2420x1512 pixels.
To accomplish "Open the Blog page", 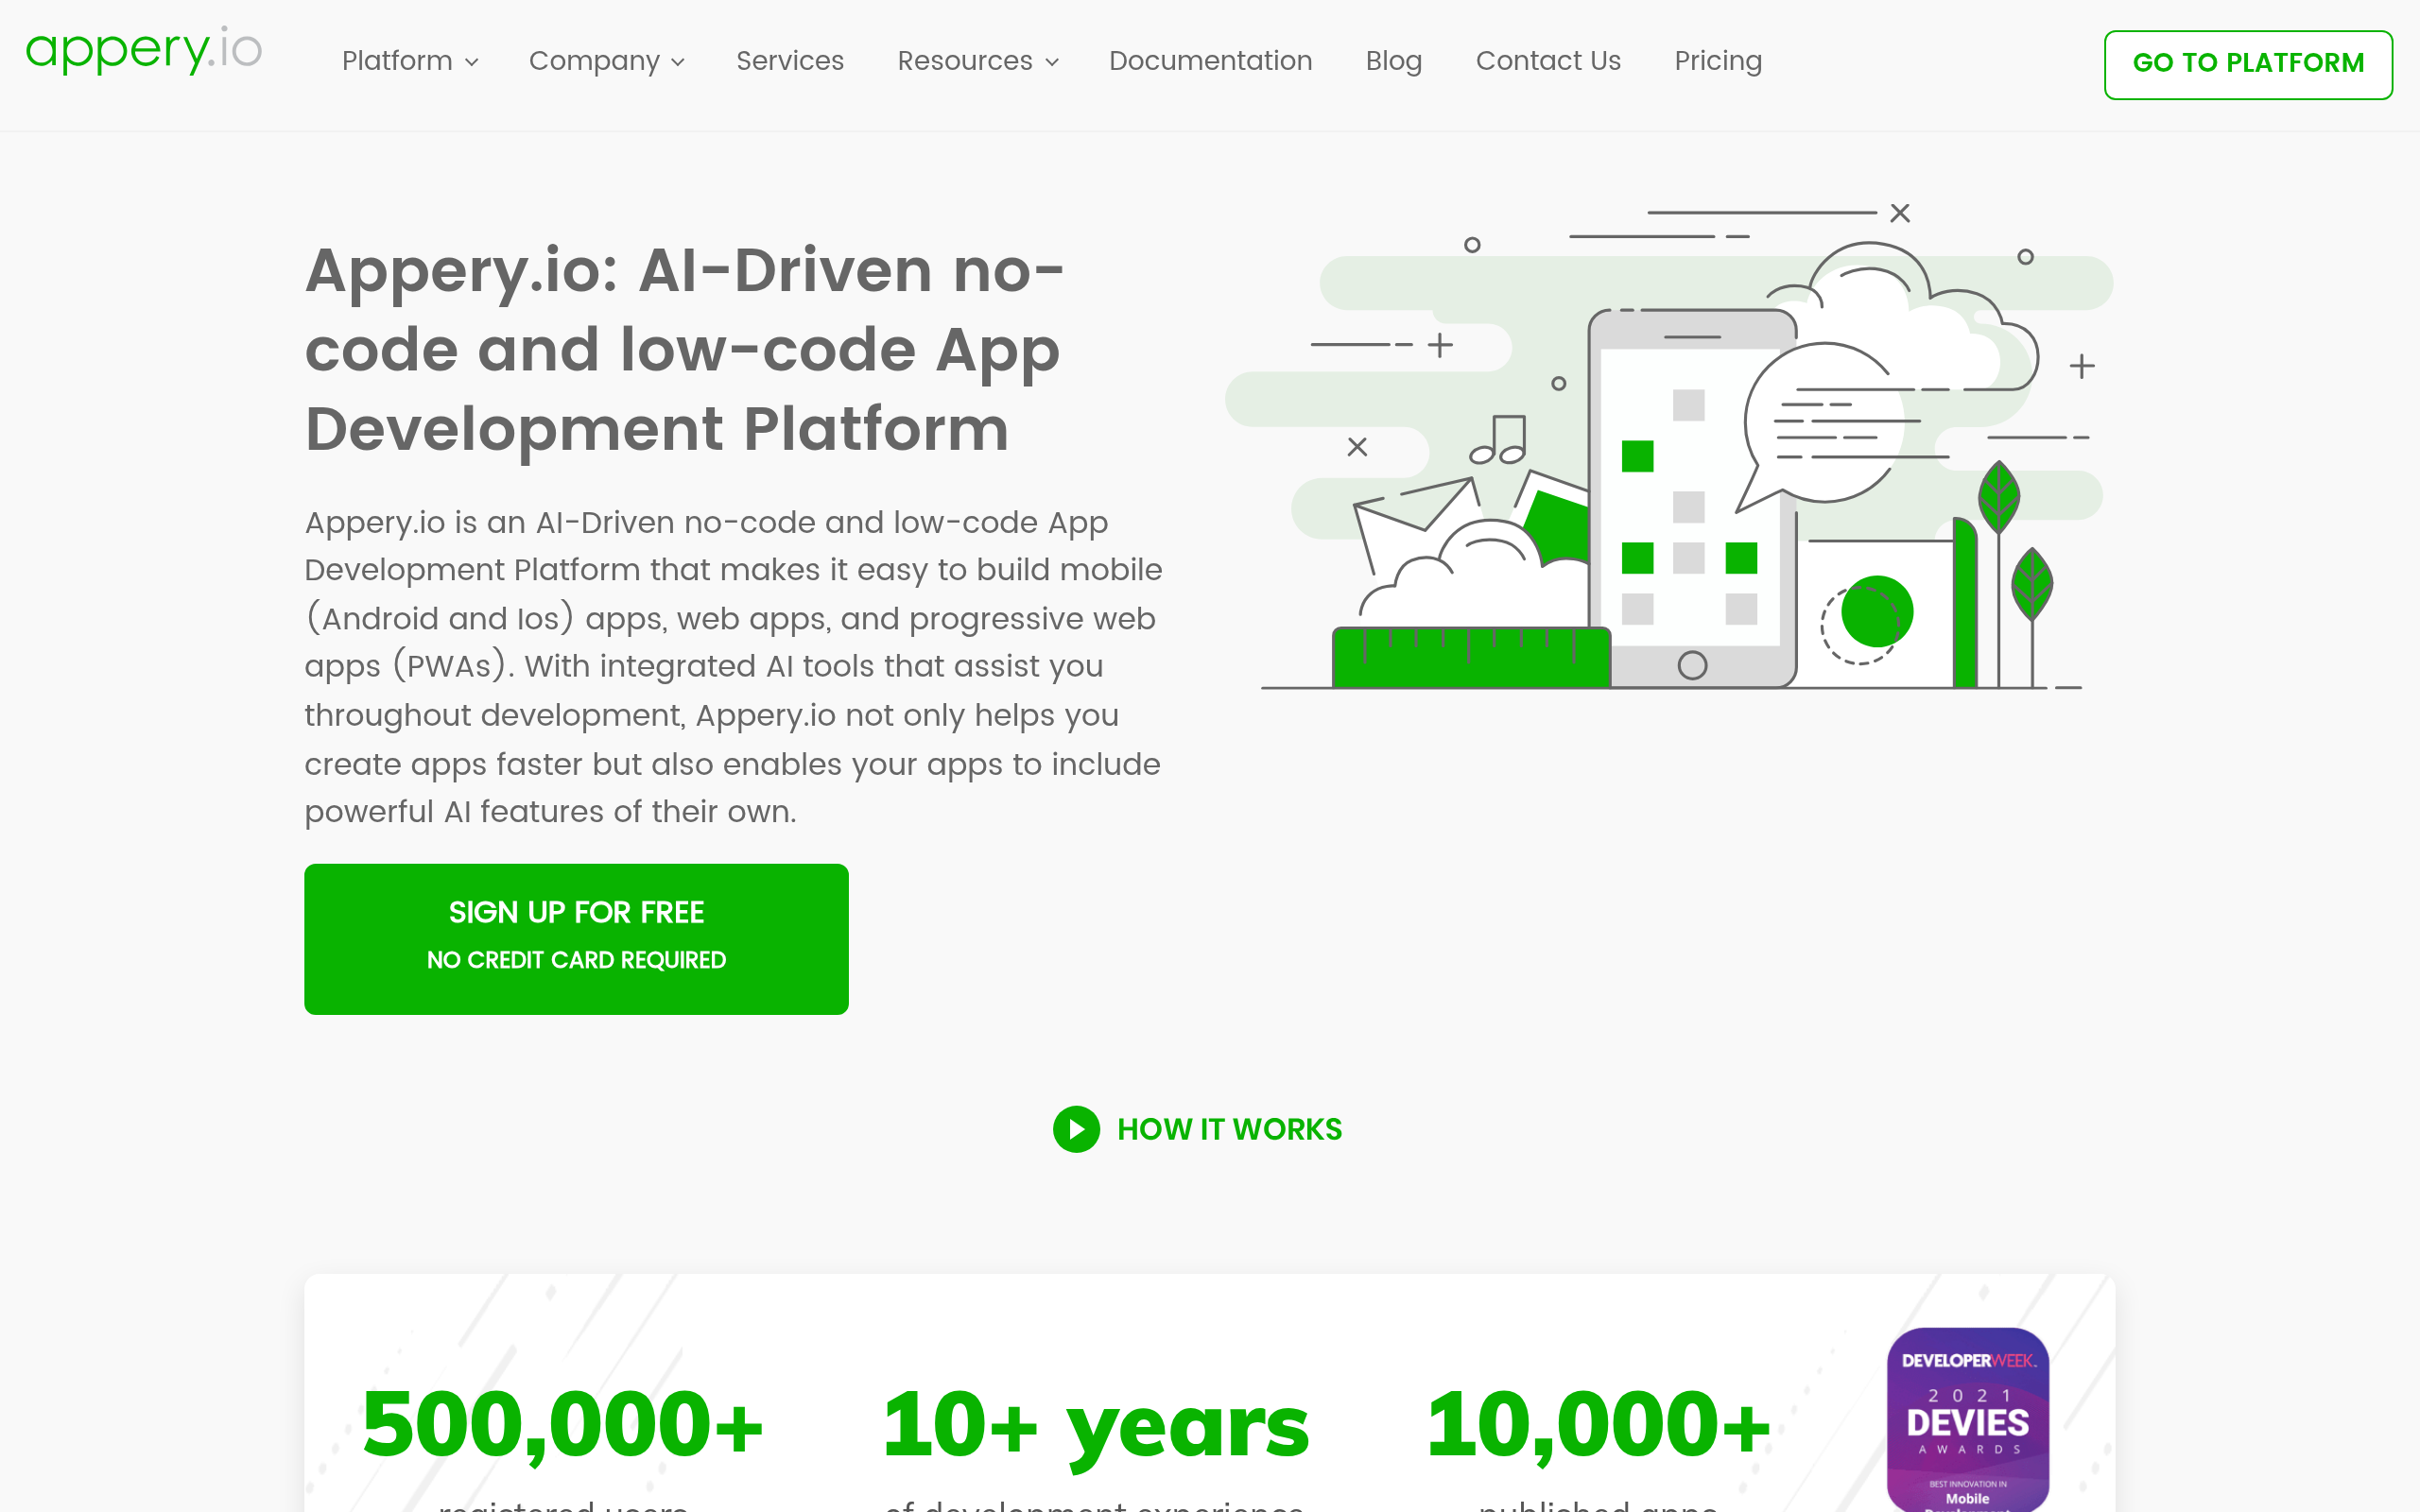I will 1393,61.
